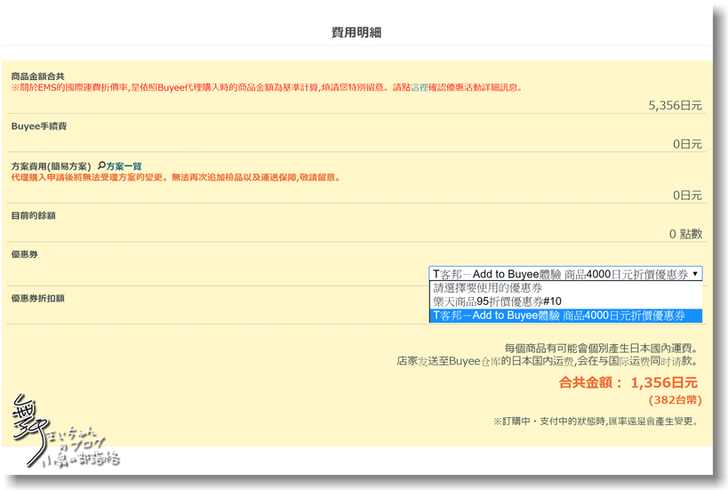The image size is (728, 490).
Task: Click the coupon dropdown arrow
Action: pos(694,273)
